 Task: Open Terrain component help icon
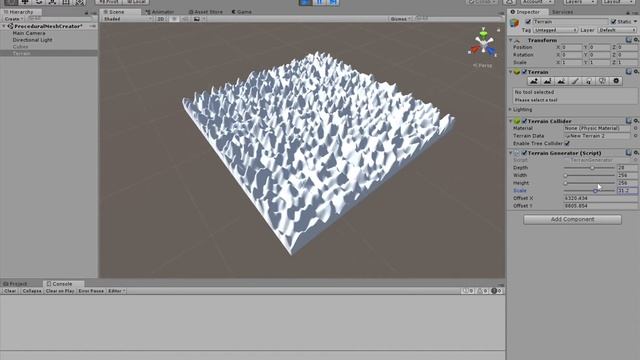629,72
